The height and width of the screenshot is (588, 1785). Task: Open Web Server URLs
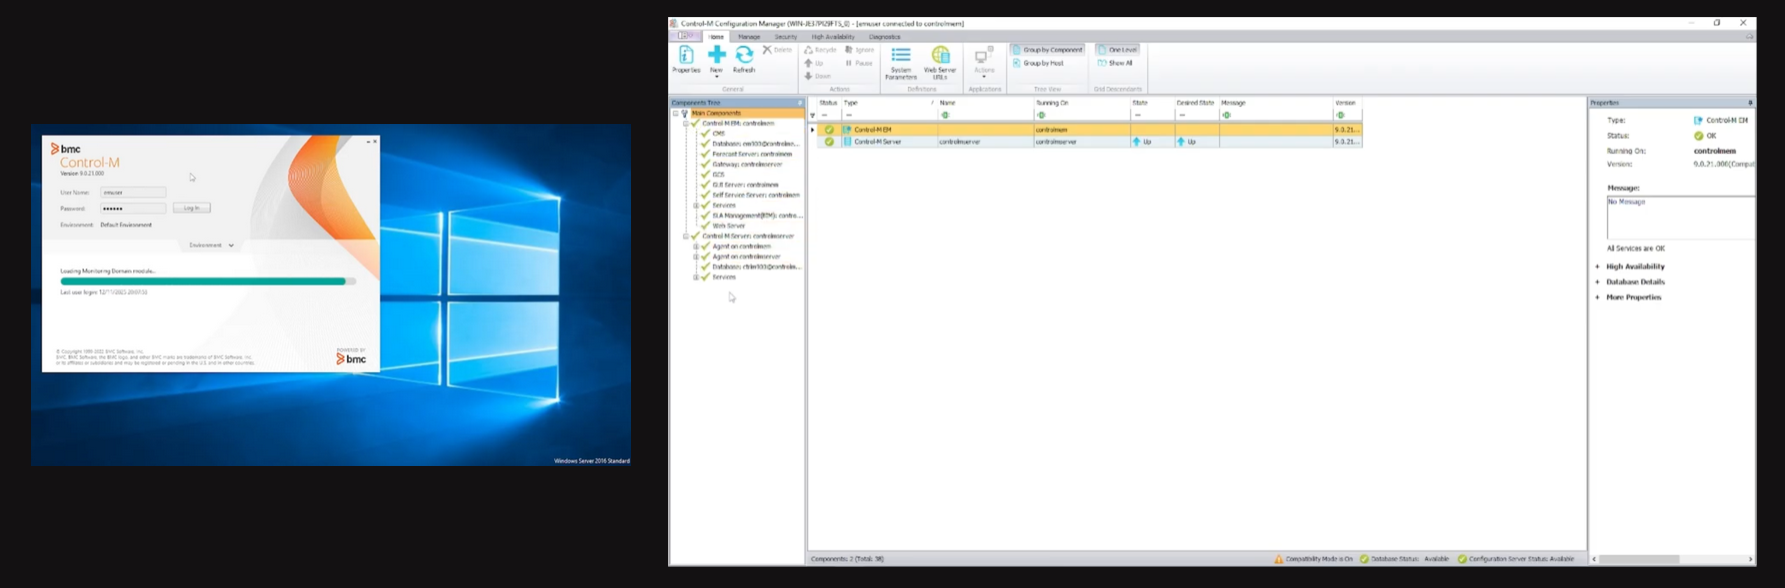pos(940,62)
